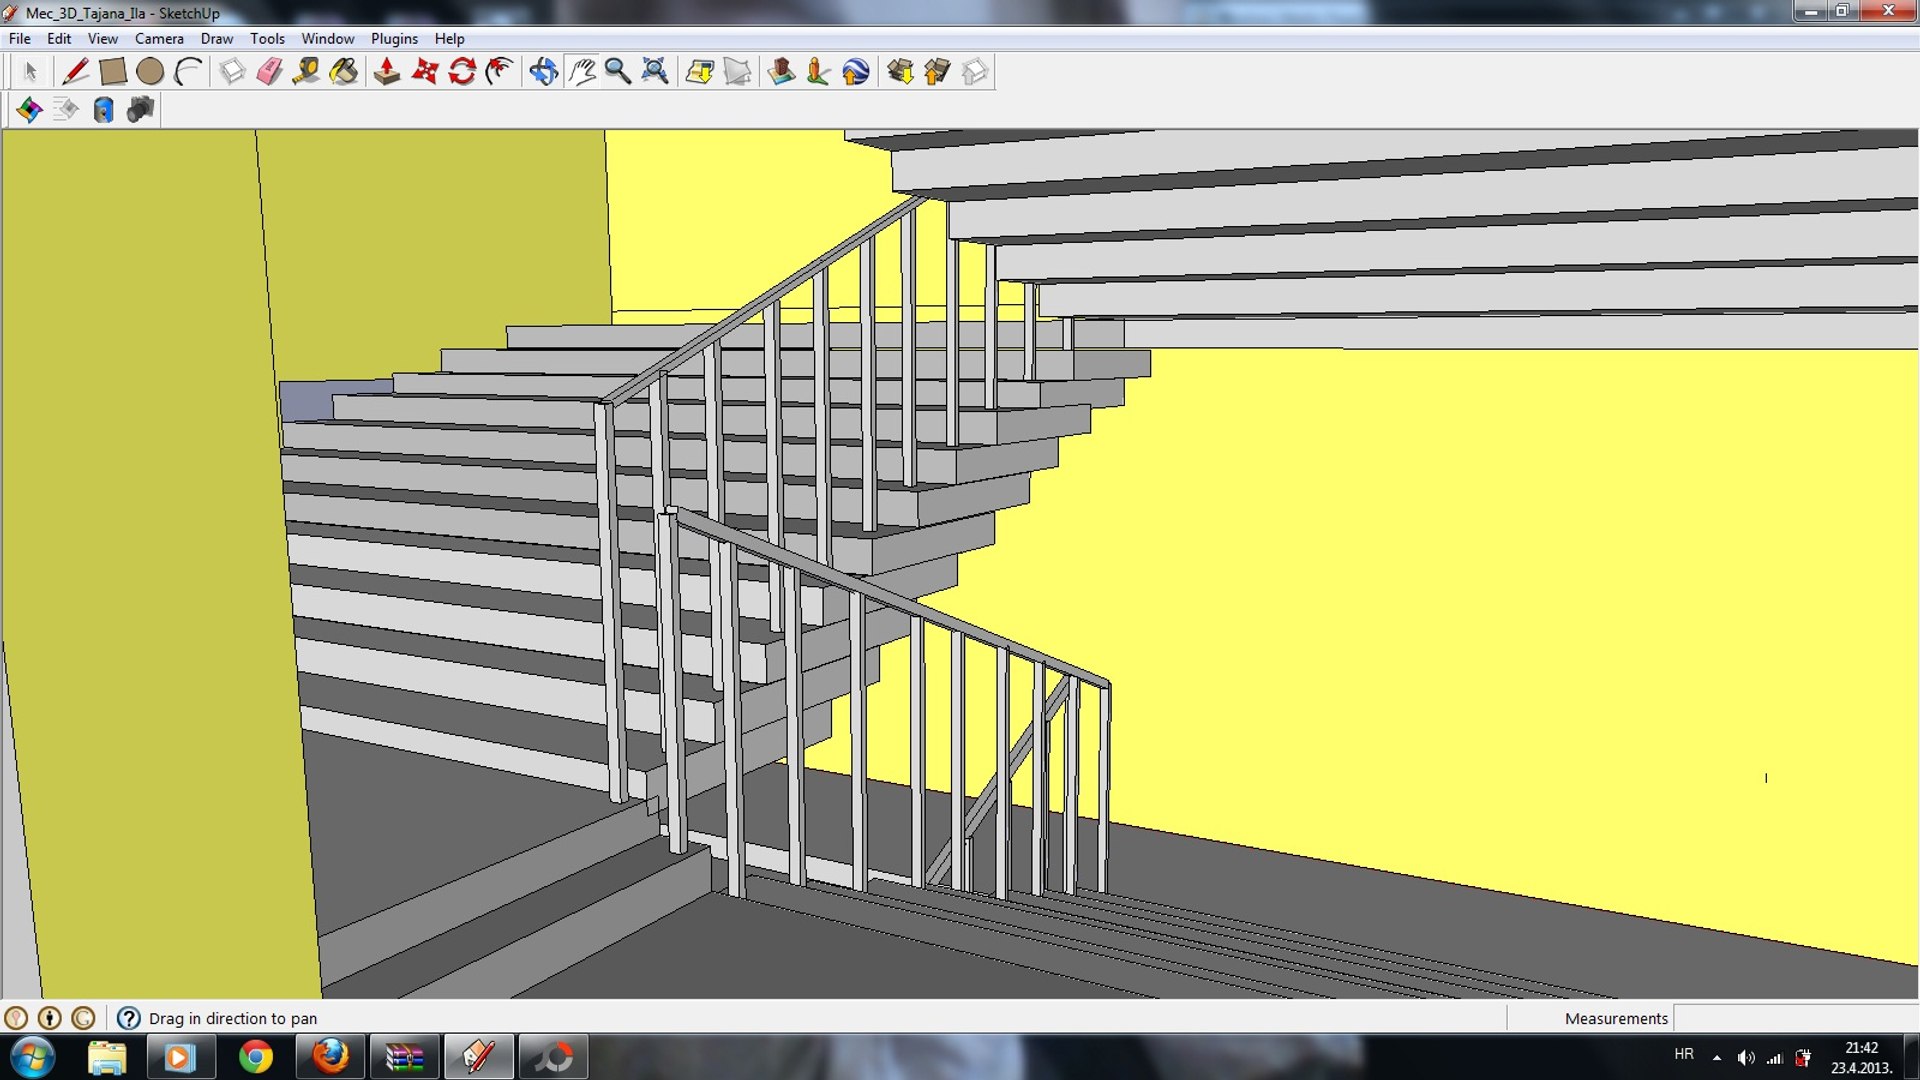This screenshot has width=1920, height=1080.
Task: Select the red pencil Line tool
Action: pos(75,72)
